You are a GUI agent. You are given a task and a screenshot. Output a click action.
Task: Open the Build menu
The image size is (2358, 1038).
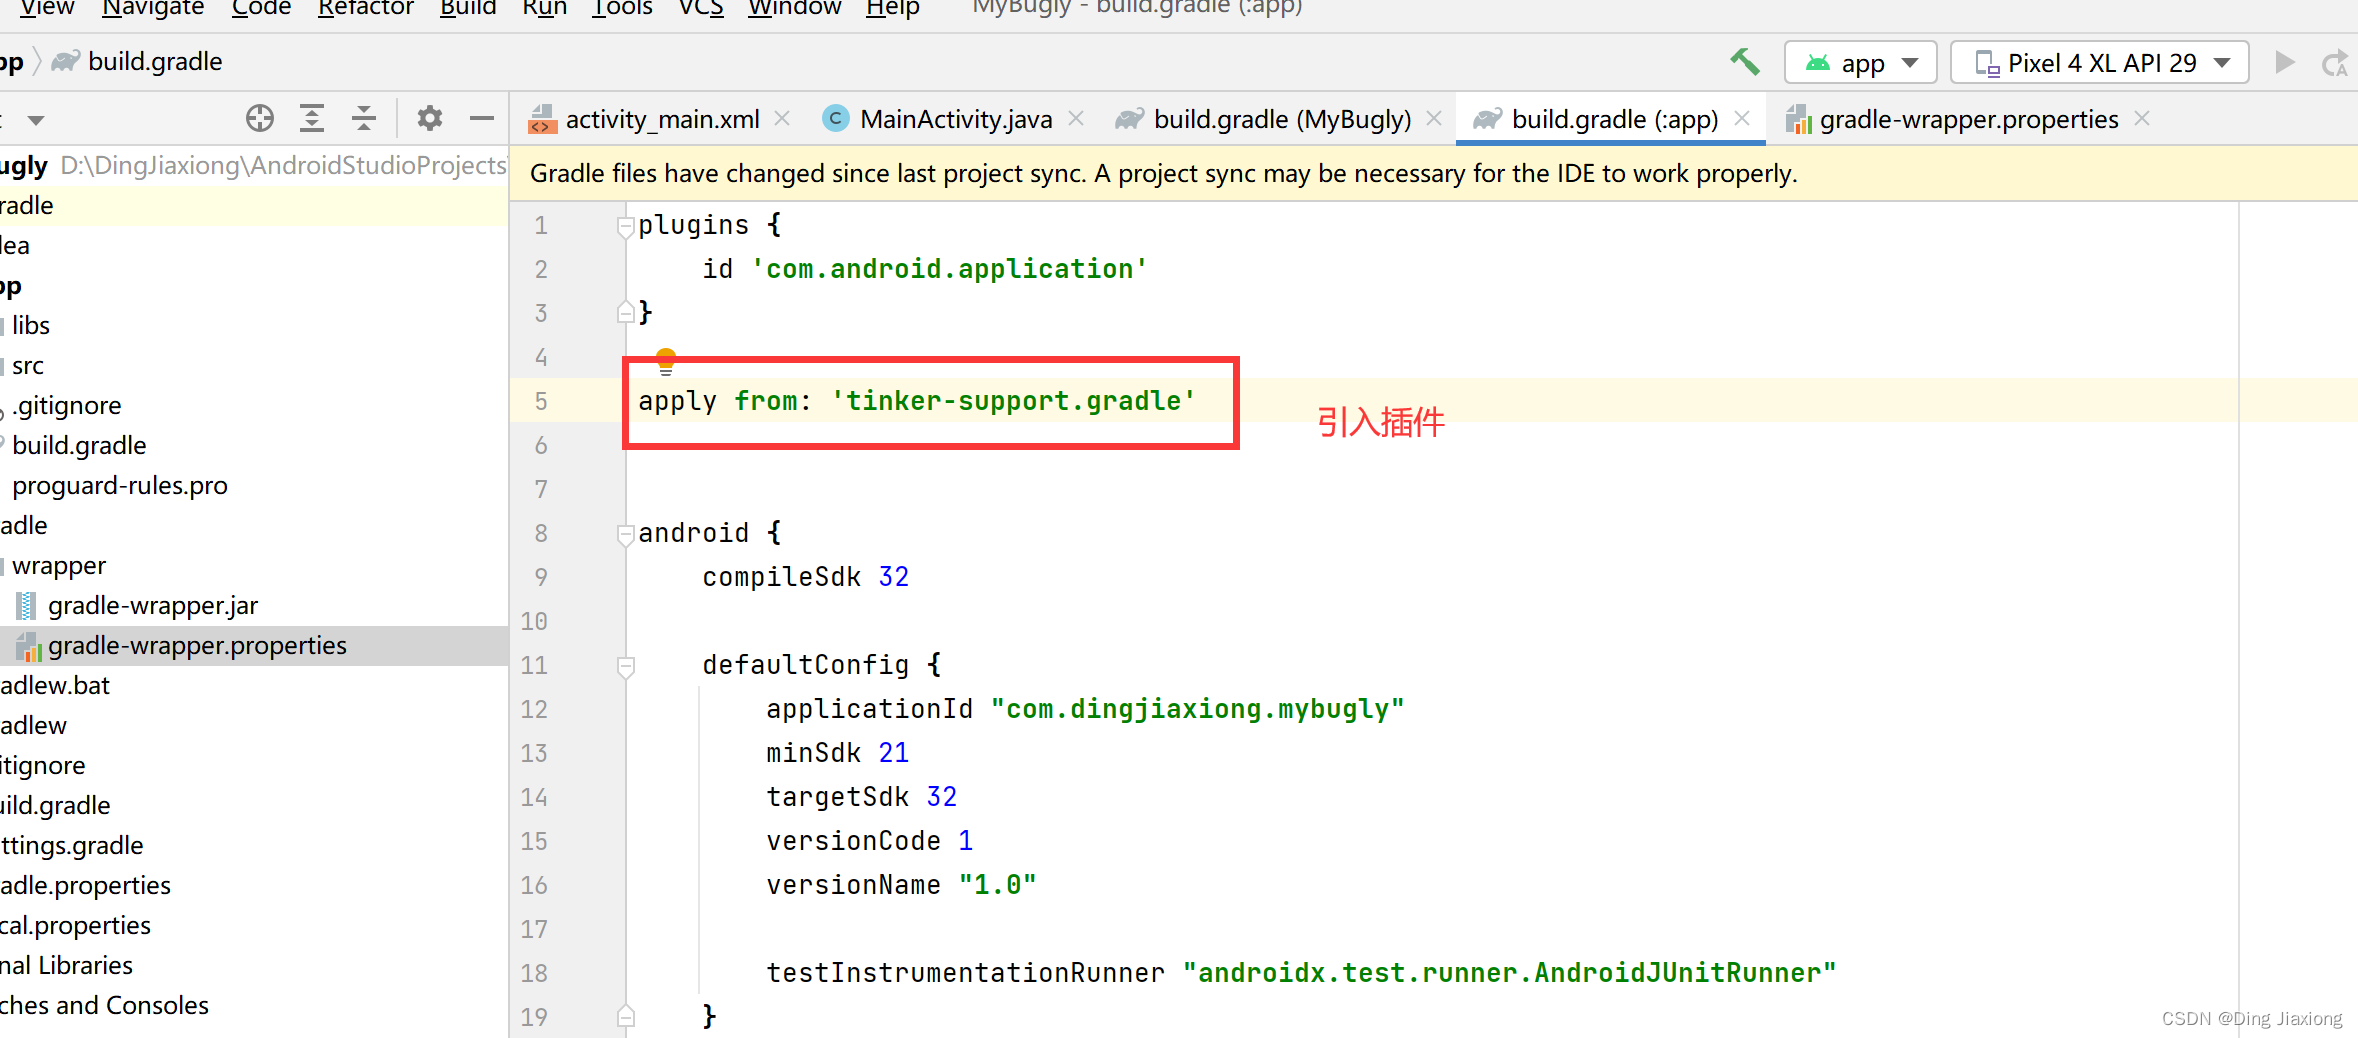tap(468, 8)
